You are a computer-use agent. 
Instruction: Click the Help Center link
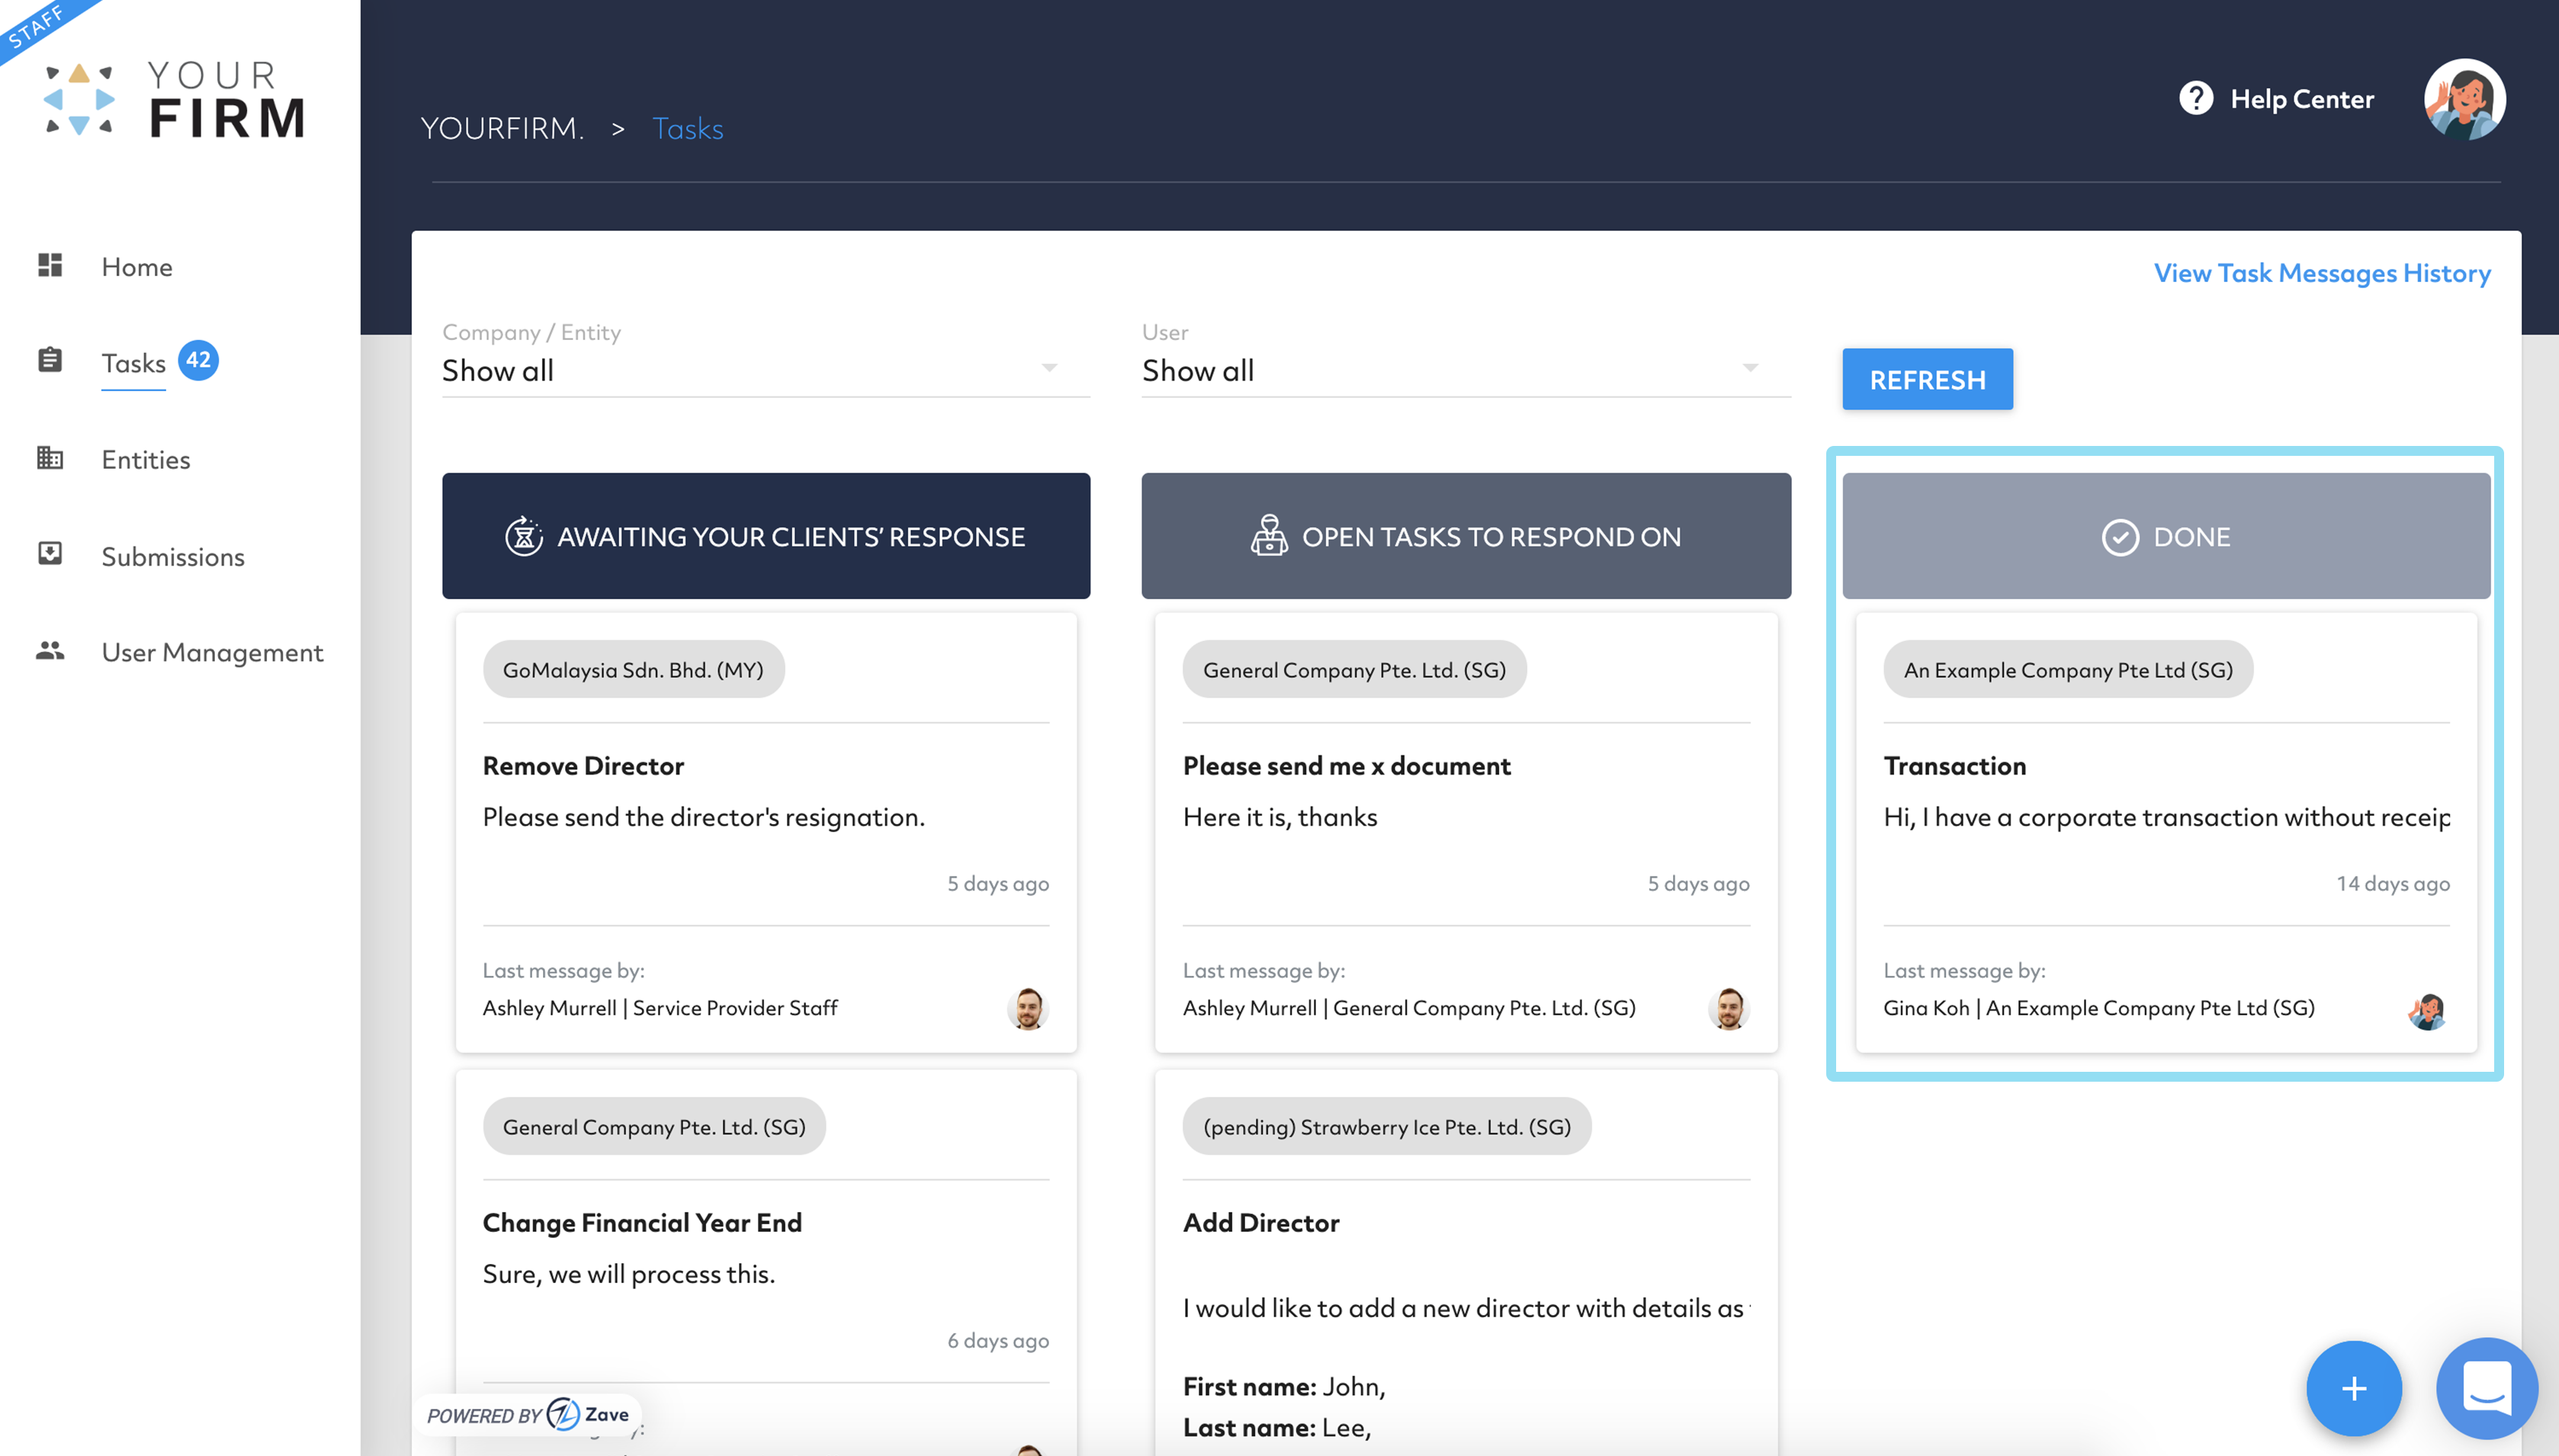pyautogui.click(x=2302, y=99)
